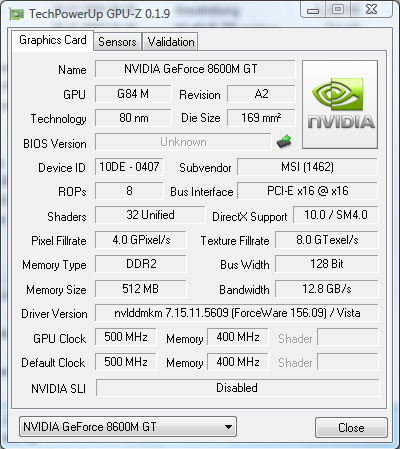Click the BIOS Version Unknown field
Screen dimensions: 400x449
[183, 142]
